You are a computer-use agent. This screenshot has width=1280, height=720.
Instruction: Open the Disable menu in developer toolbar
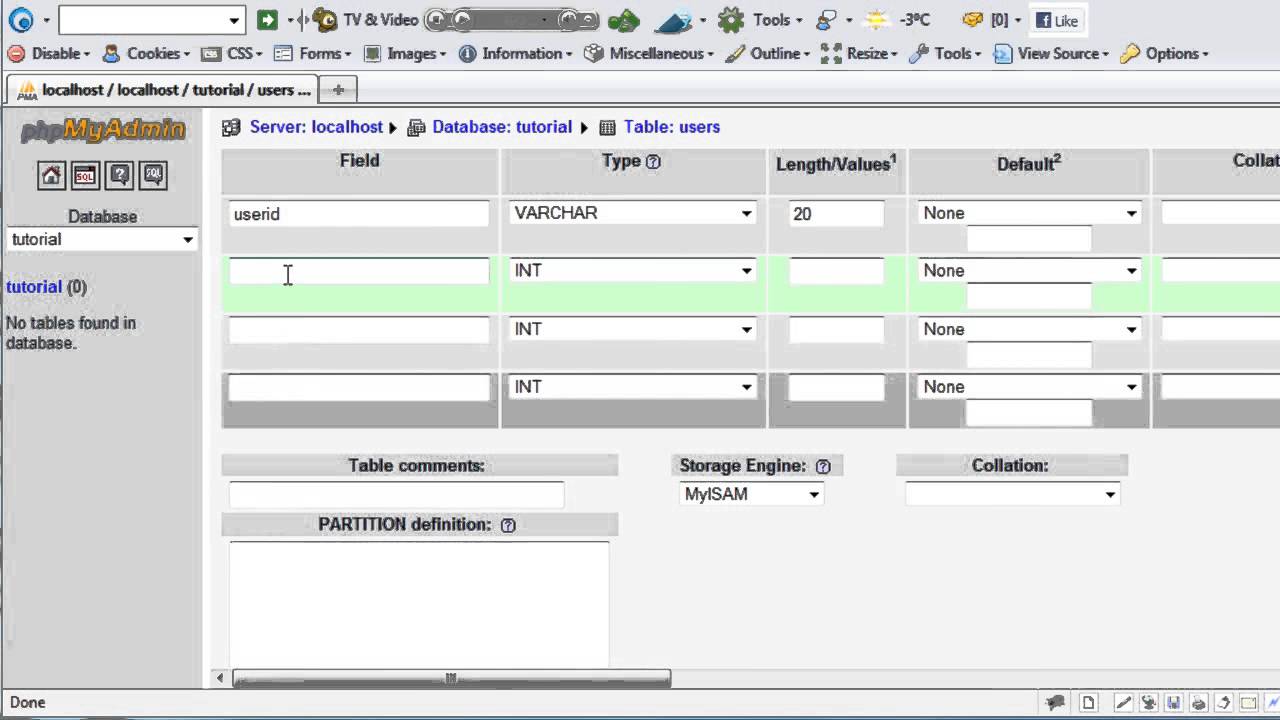[48, 54]
